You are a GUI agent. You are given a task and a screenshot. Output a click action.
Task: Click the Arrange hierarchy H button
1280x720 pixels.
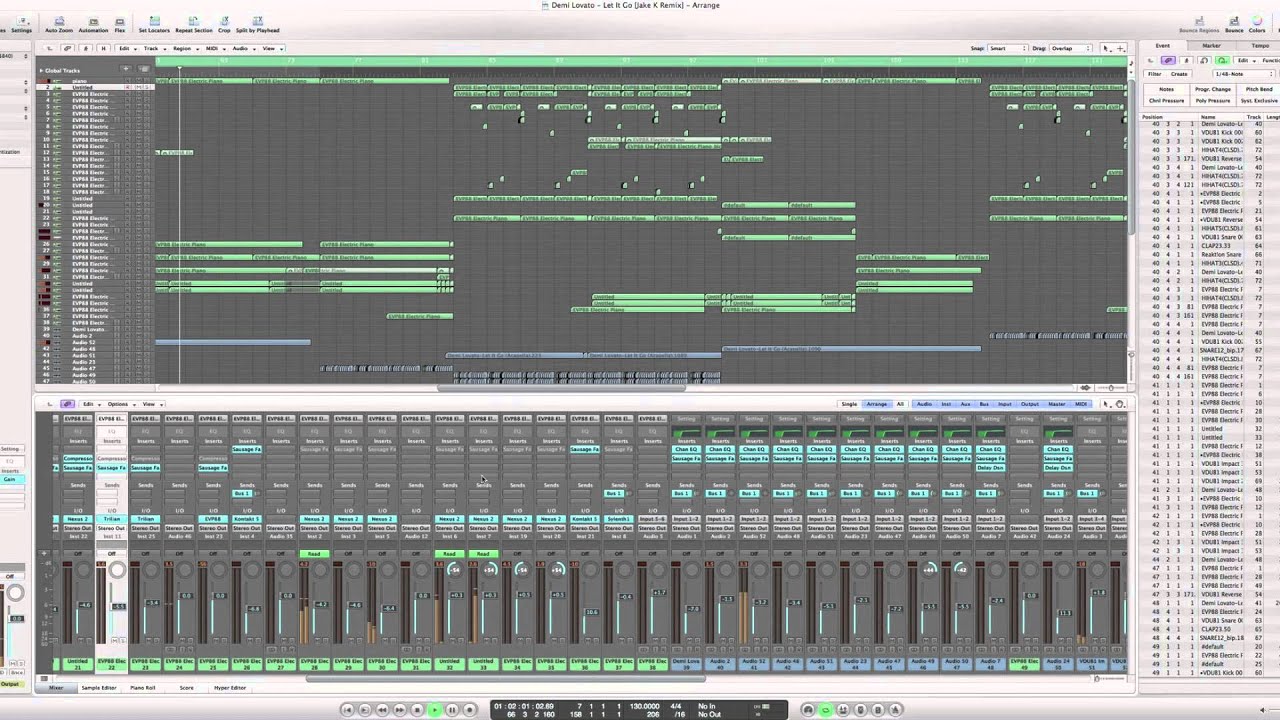[x=102, y=48]
